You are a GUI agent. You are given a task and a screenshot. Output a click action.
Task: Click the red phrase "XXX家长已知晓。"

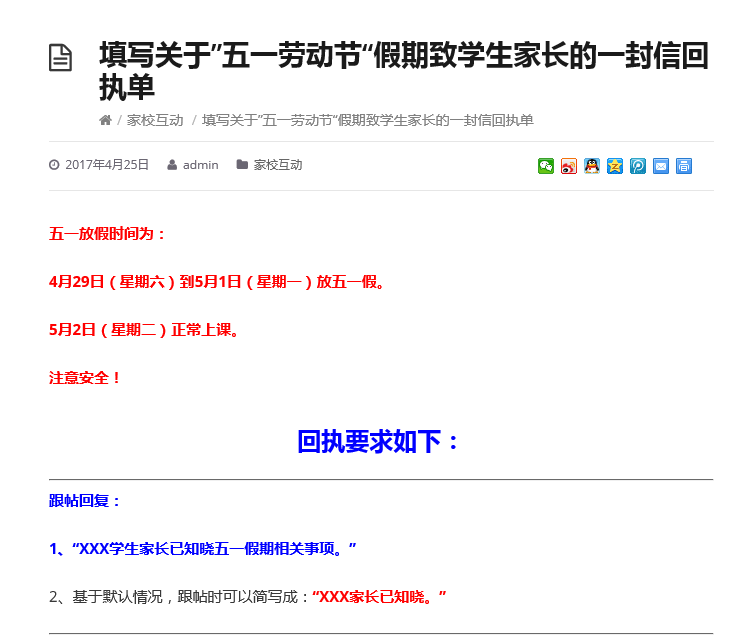[x=379, y=597]
